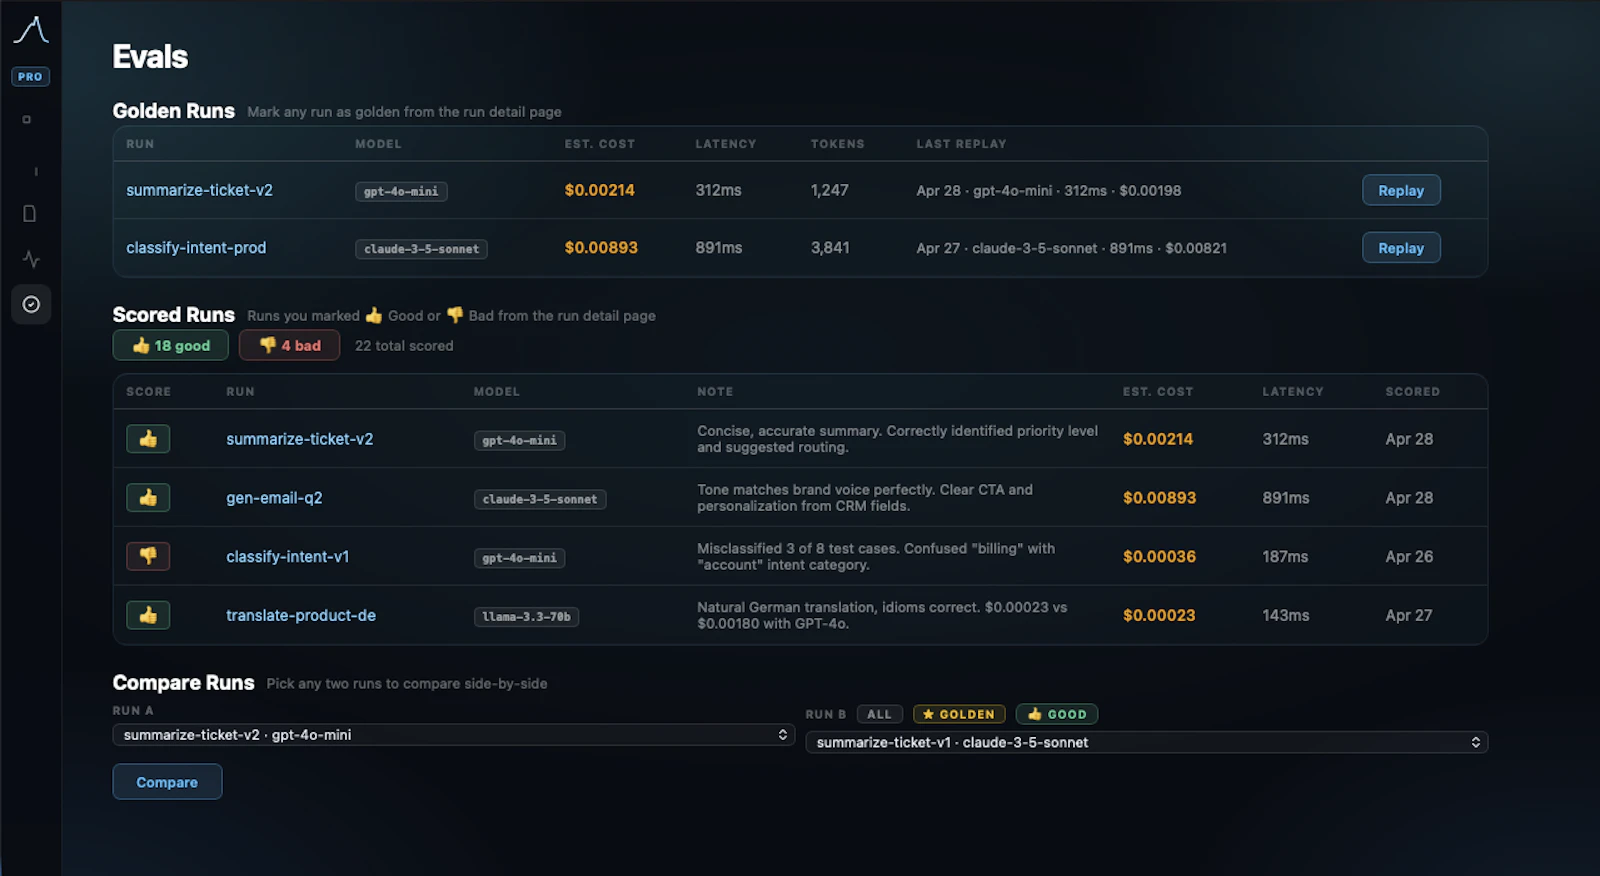Replay the summarize-ticket-v2 golden run

click(x=1401, y=190)
